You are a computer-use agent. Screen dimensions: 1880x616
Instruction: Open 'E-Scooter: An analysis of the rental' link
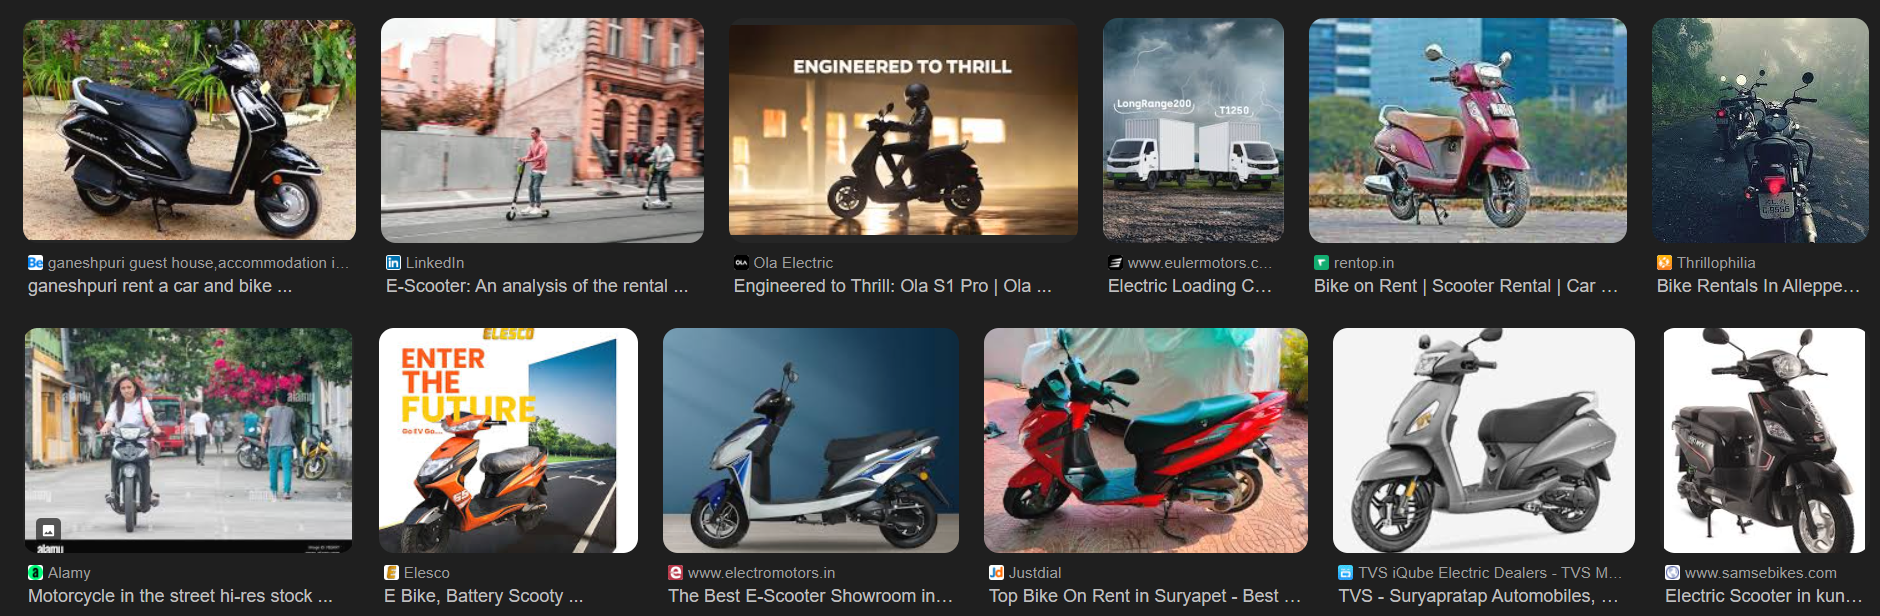(537, 286)
